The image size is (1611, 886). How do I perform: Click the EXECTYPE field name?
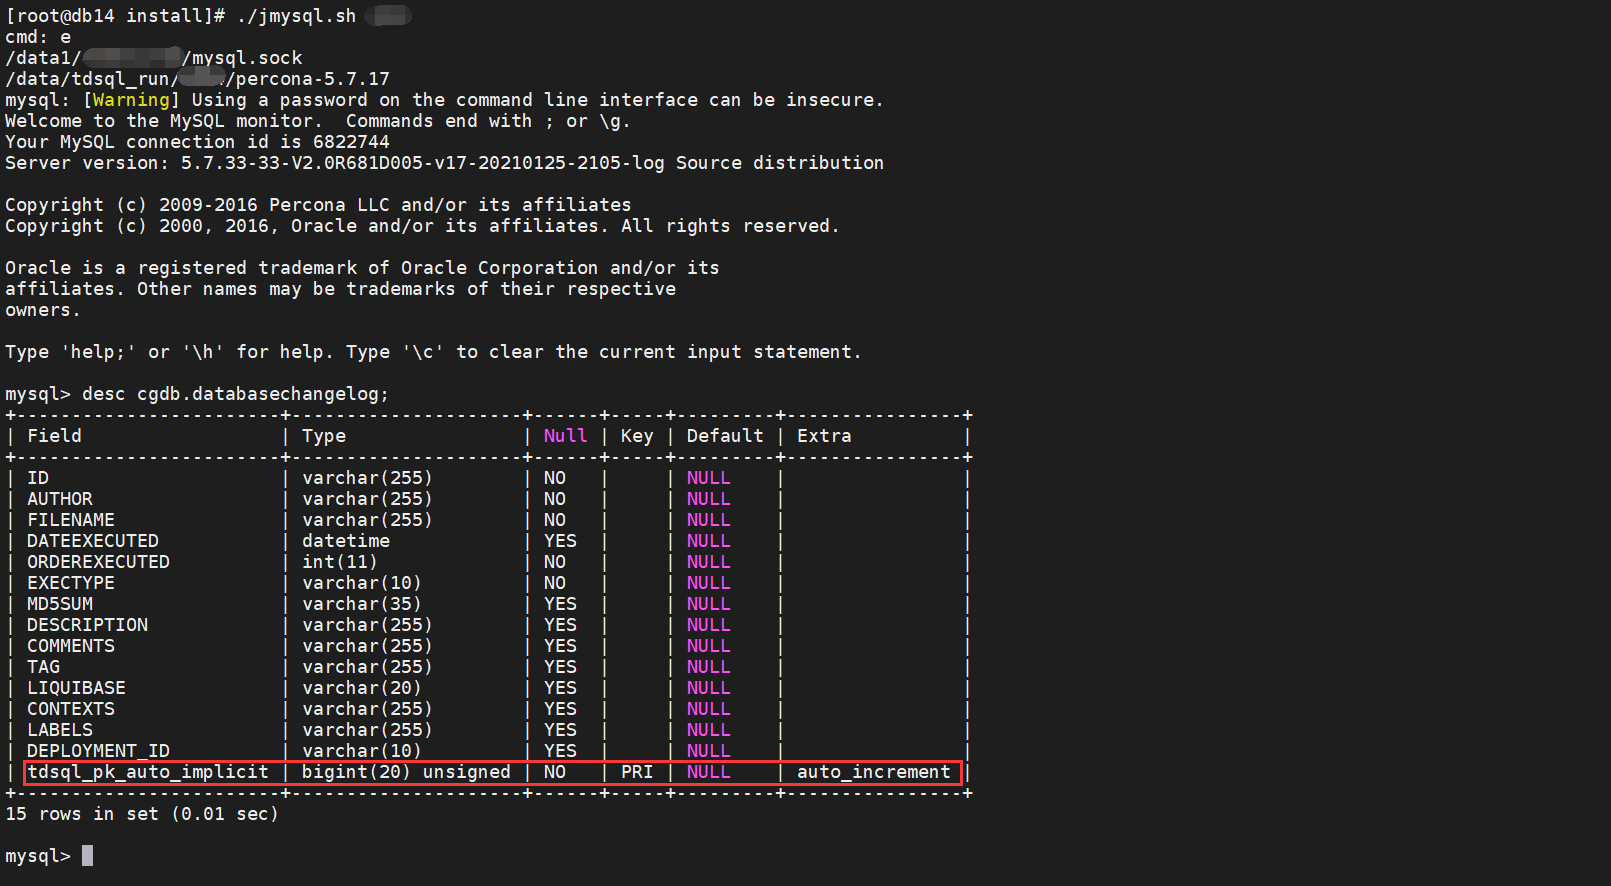pyautogui.click(x=71, y=583)
